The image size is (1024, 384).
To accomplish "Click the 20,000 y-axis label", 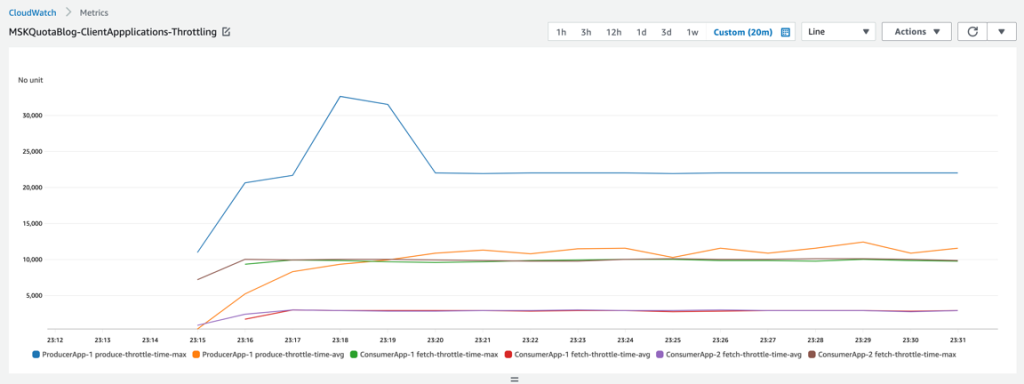I will [32, 187].
